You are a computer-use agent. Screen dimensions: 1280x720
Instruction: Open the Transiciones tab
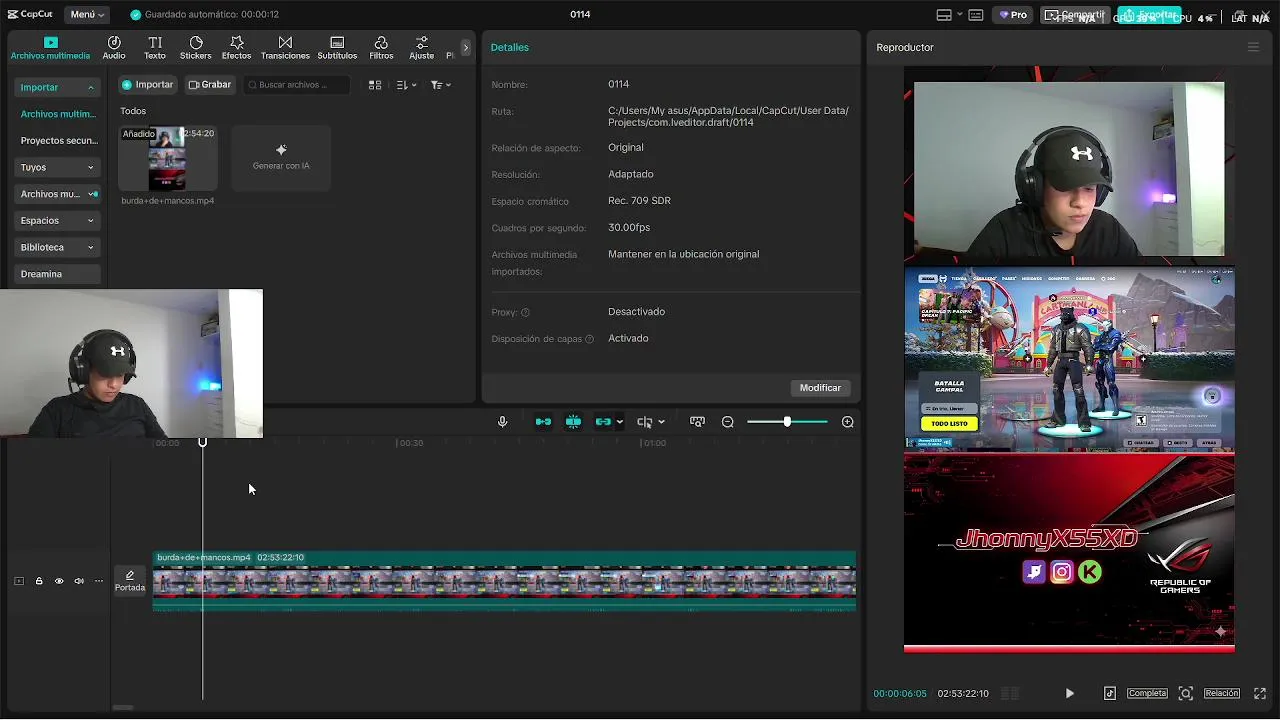(285, 48)
